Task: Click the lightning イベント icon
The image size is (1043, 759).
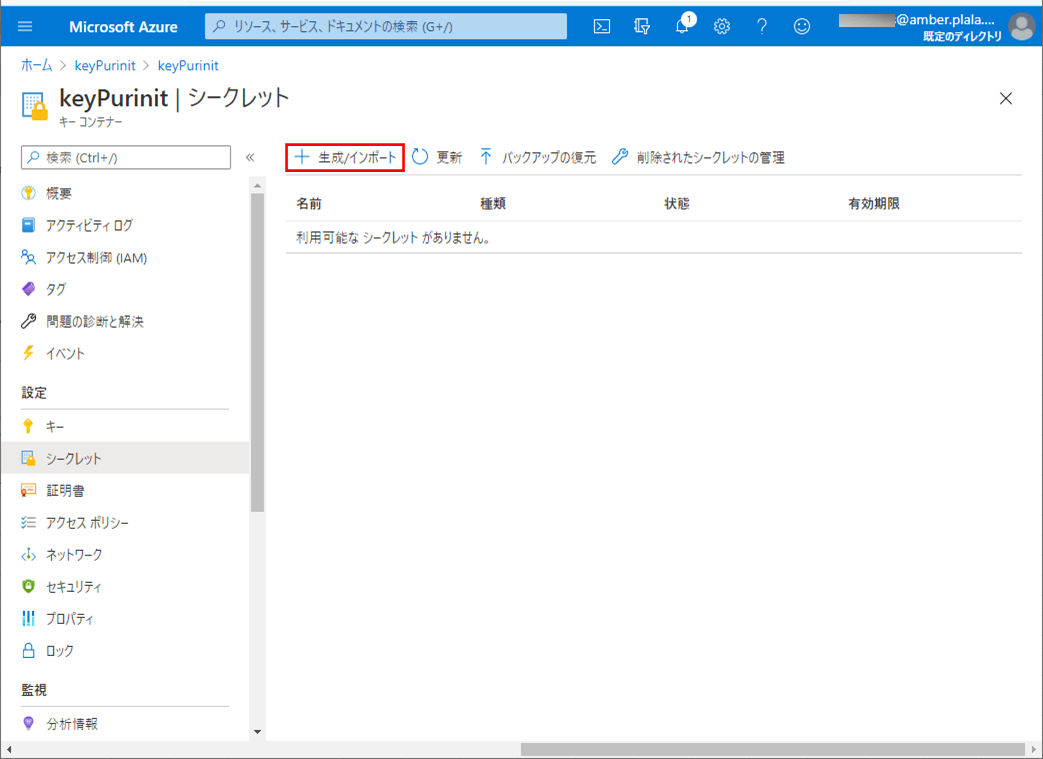Action: coord(28,353)
